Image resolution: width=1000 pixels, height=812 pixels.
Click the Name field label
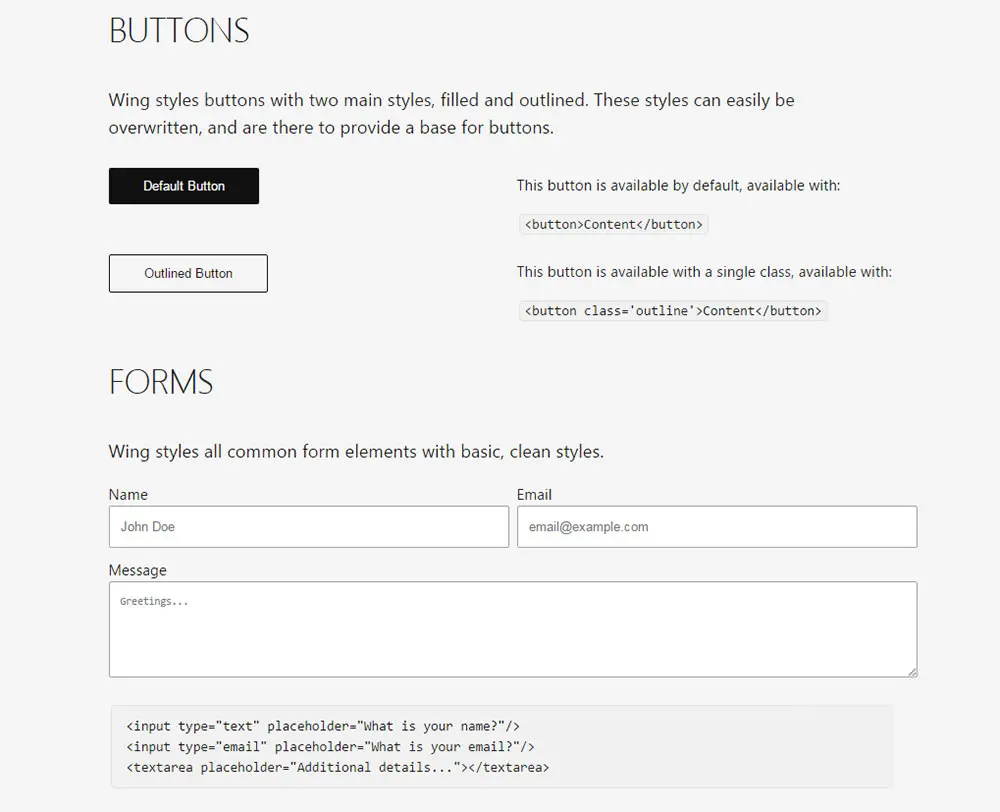(128, 494)
